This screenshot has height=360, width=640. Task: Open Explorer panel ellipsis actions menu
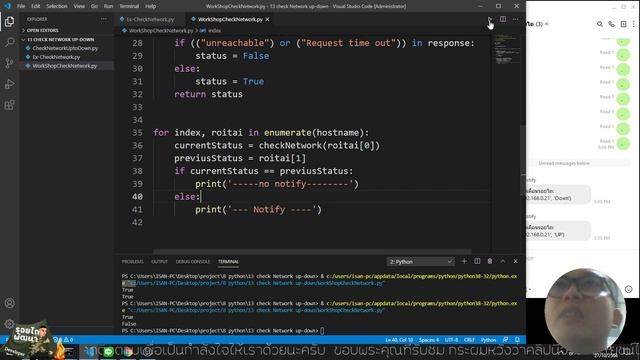coord(104,19)
